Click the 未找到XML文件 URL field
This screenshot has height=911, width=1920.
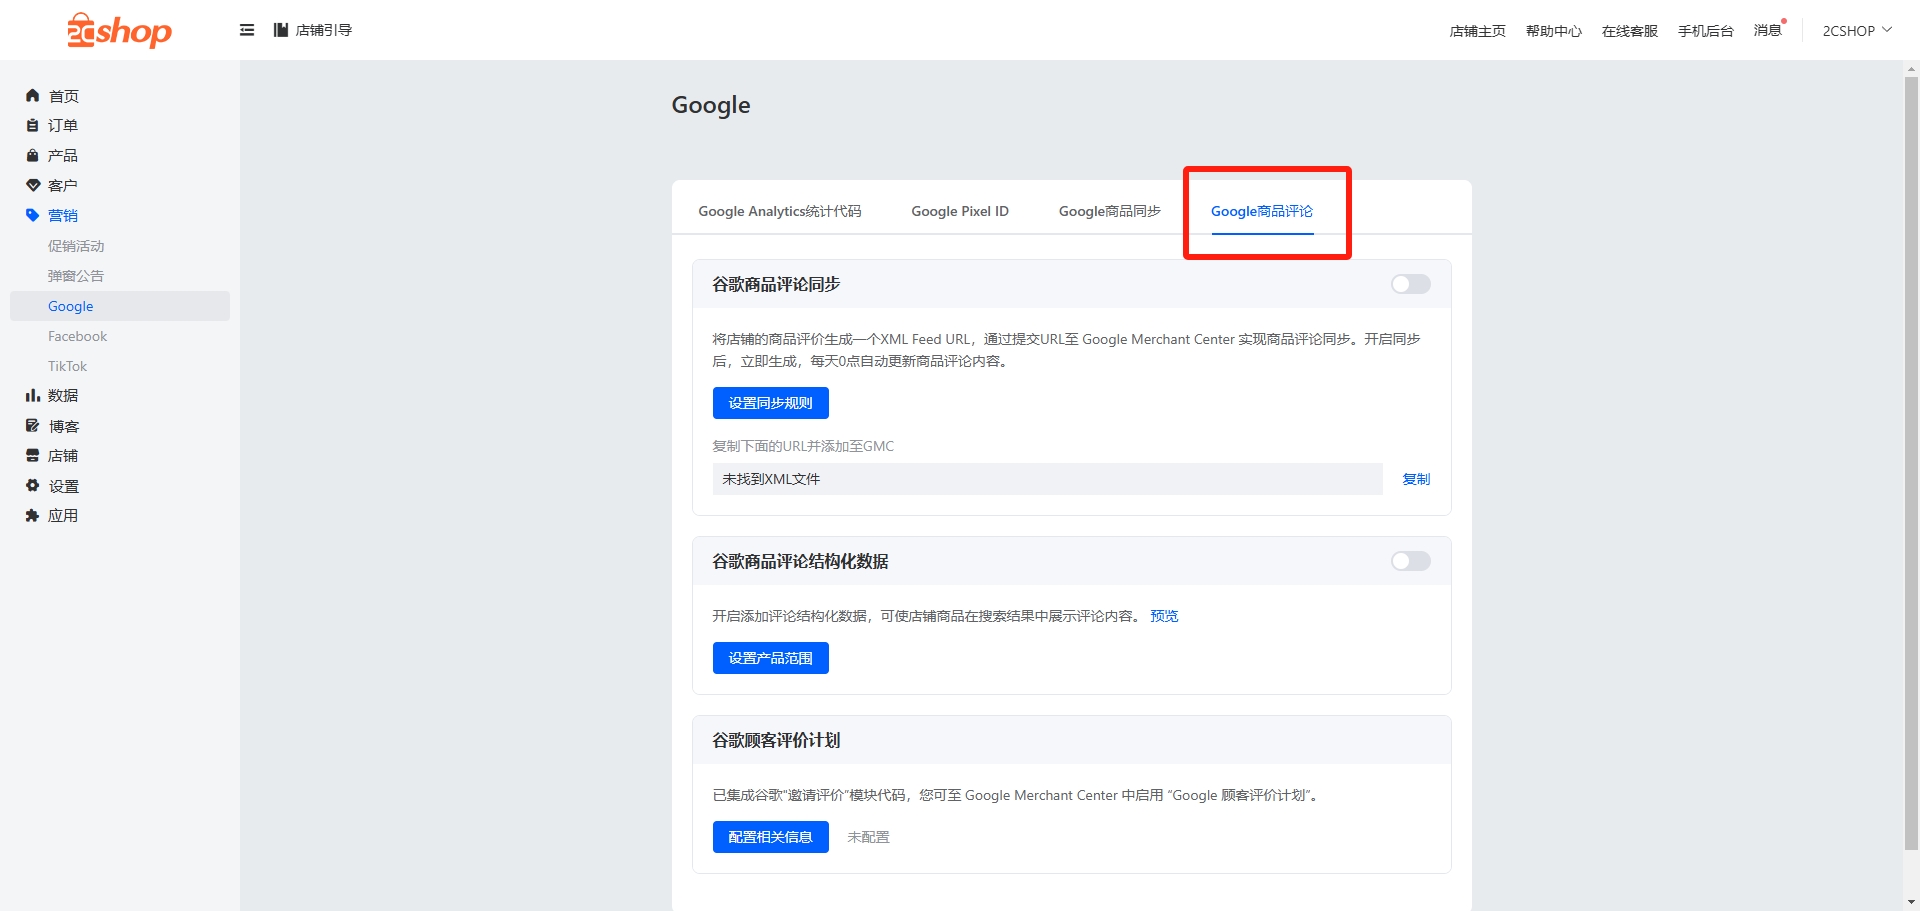(1047, 479)
